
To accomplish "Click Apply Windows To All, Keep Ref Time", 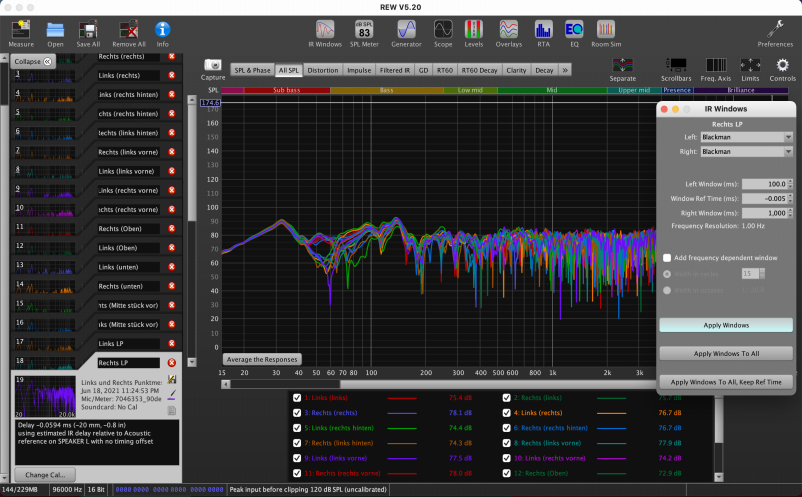I will pos(726,382).
